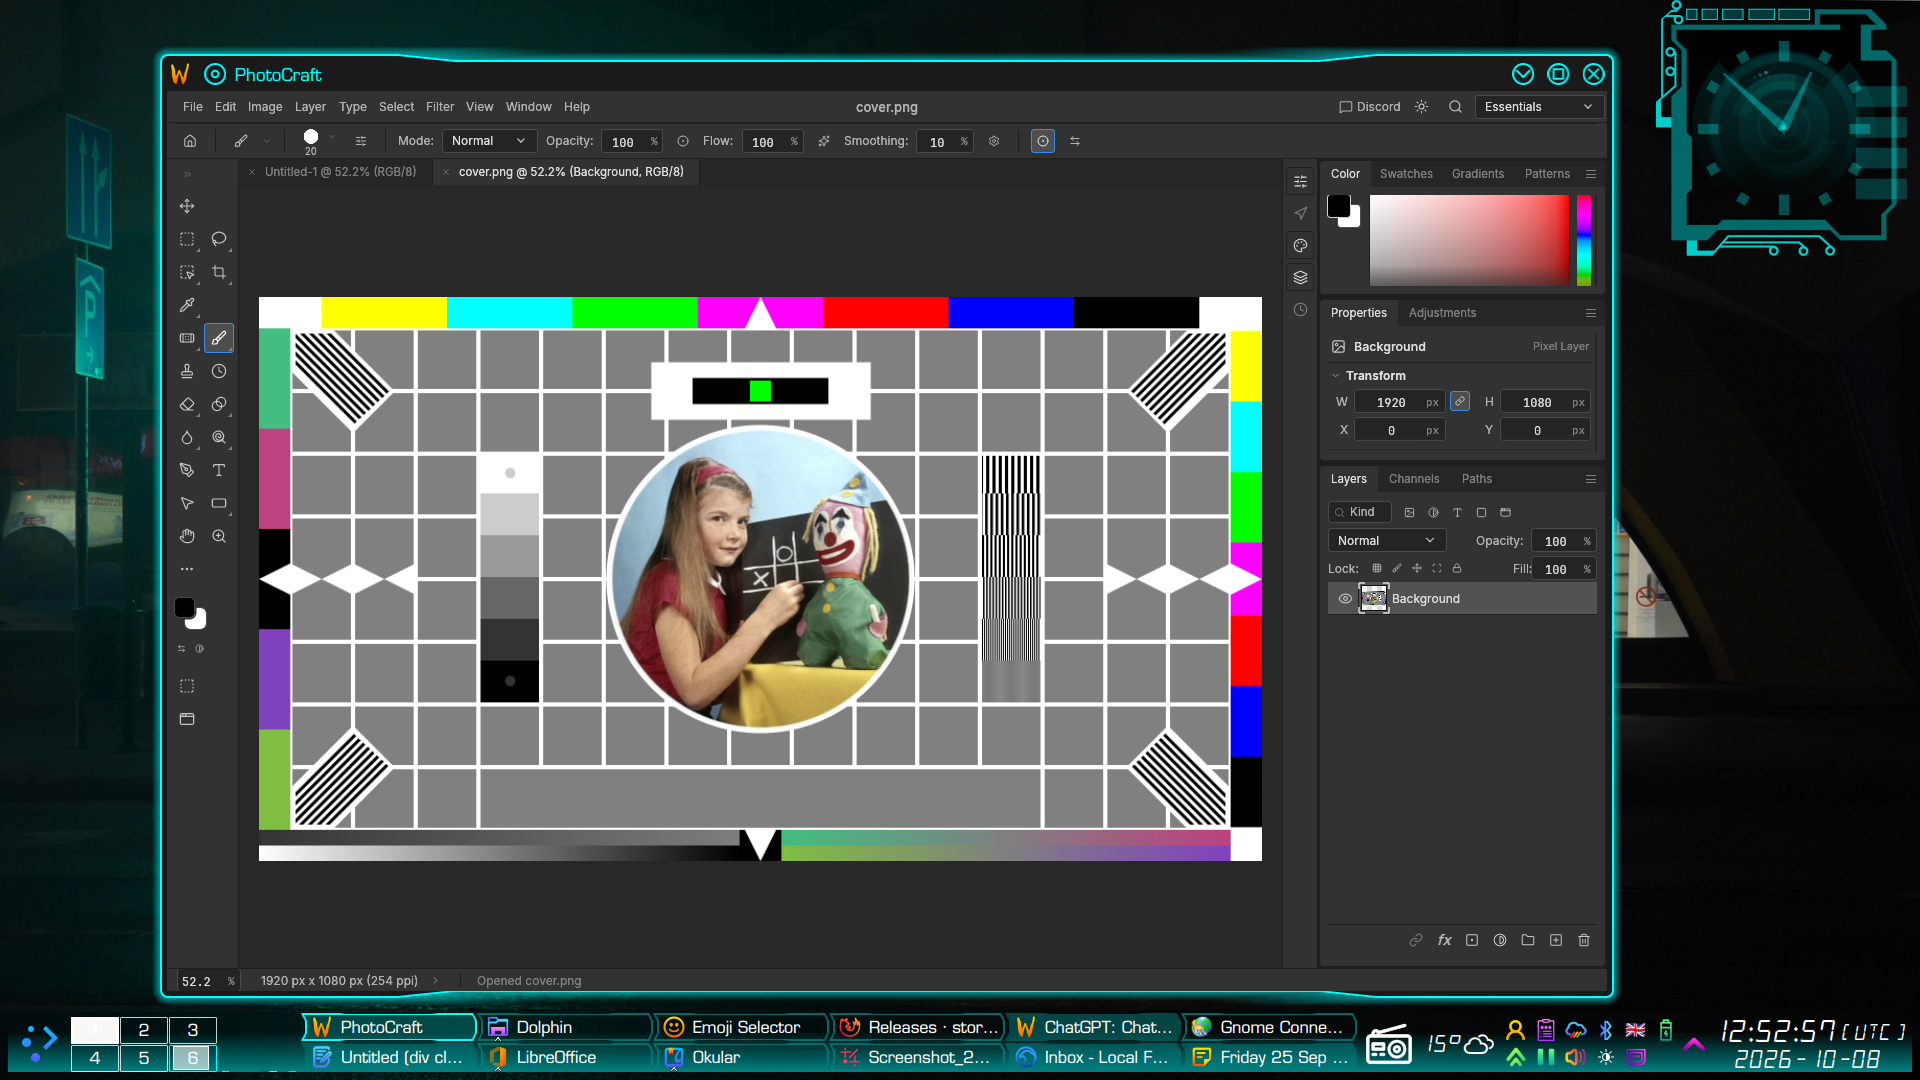Switch to the Adjustments tab
The height and width of the screenshot is (1080, 1920).
pos(1442,313)
